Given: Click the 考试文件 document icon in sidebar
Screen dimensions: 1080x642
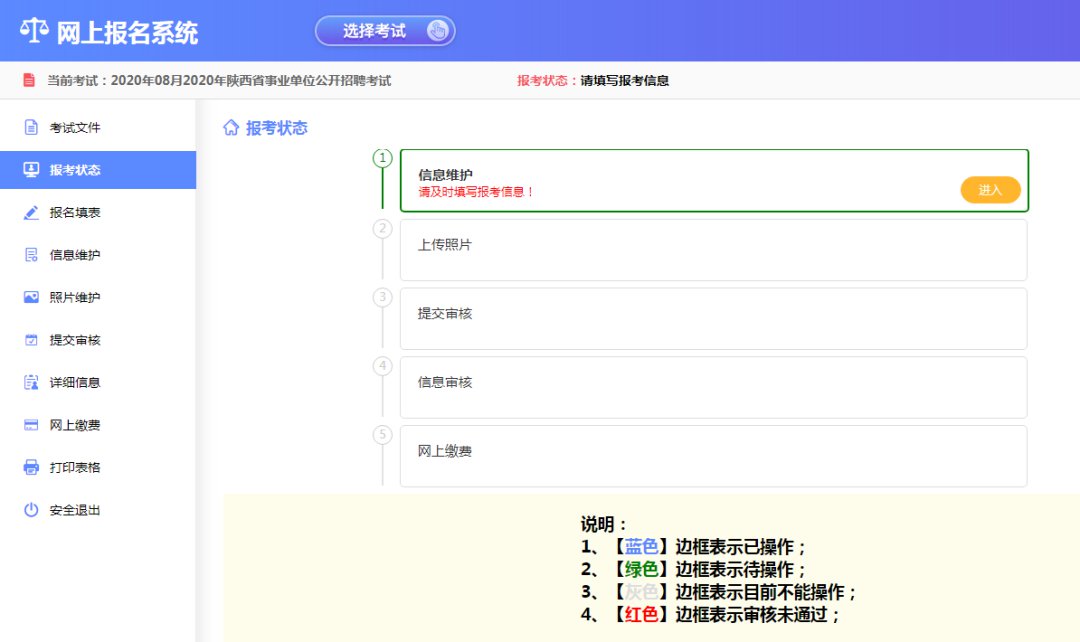Looking at the screenshot, I should tap(31, 128).
